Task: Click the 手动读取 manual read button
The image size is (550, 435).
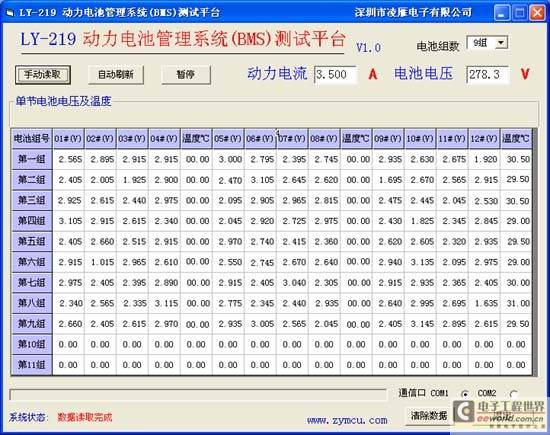Action: (43, 75)
